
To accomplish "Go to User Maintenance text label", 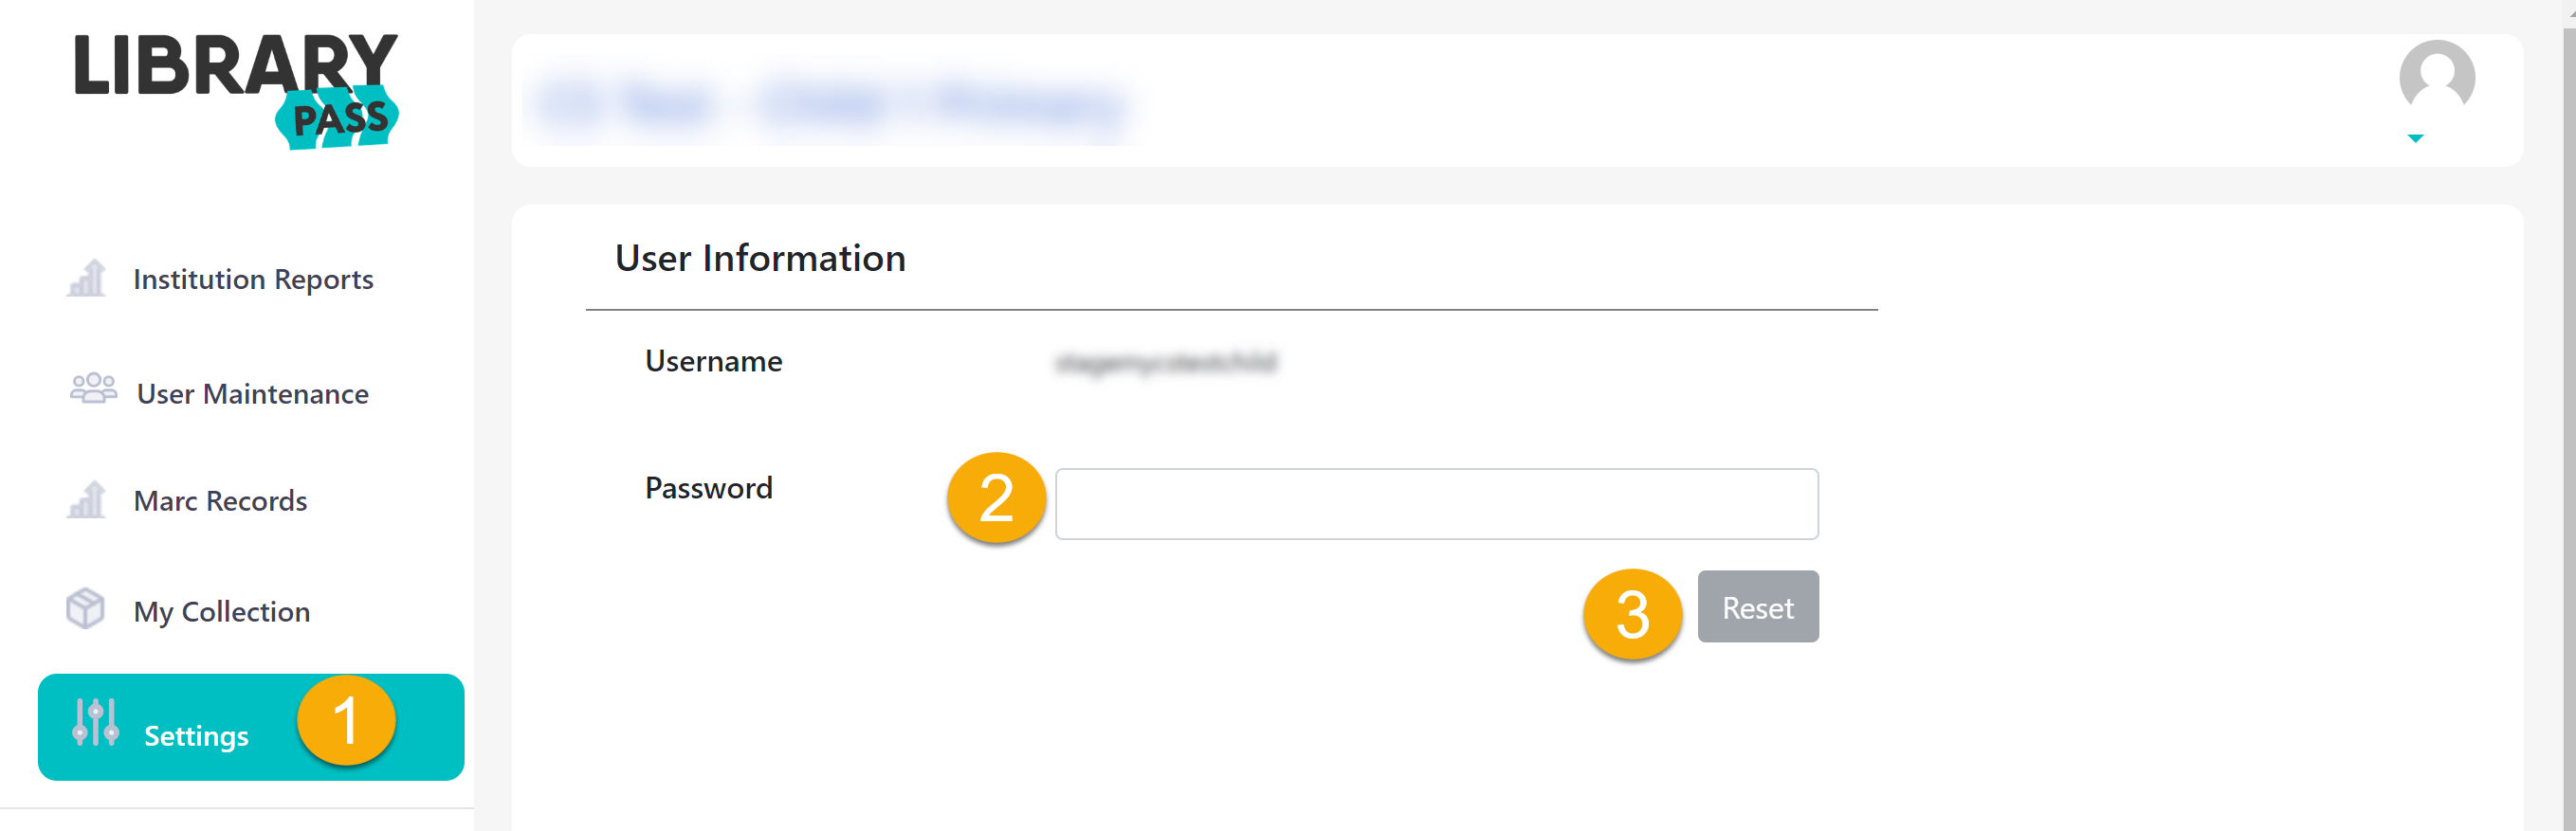I will (x=253, y=394).
